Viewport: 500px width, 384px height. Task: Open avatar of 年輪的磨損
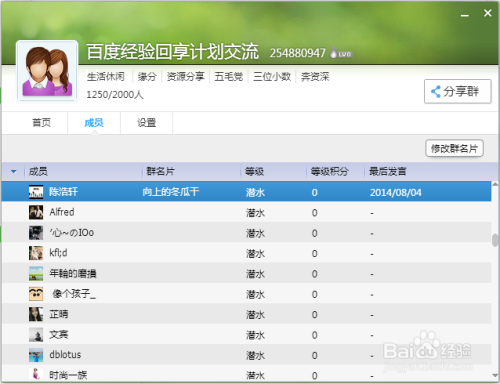click(x=36, y=274)
